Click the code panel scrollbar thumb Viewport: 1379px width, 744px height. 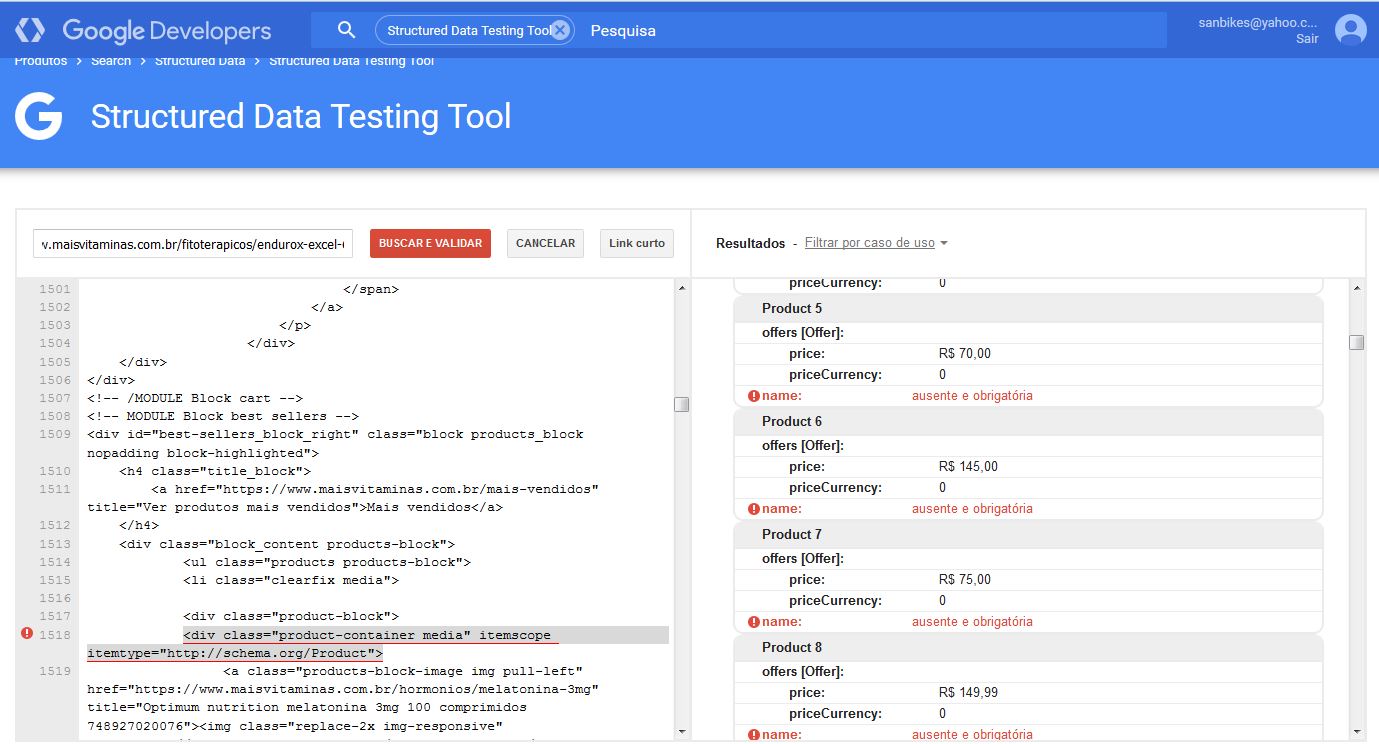(x=681, y=404)
